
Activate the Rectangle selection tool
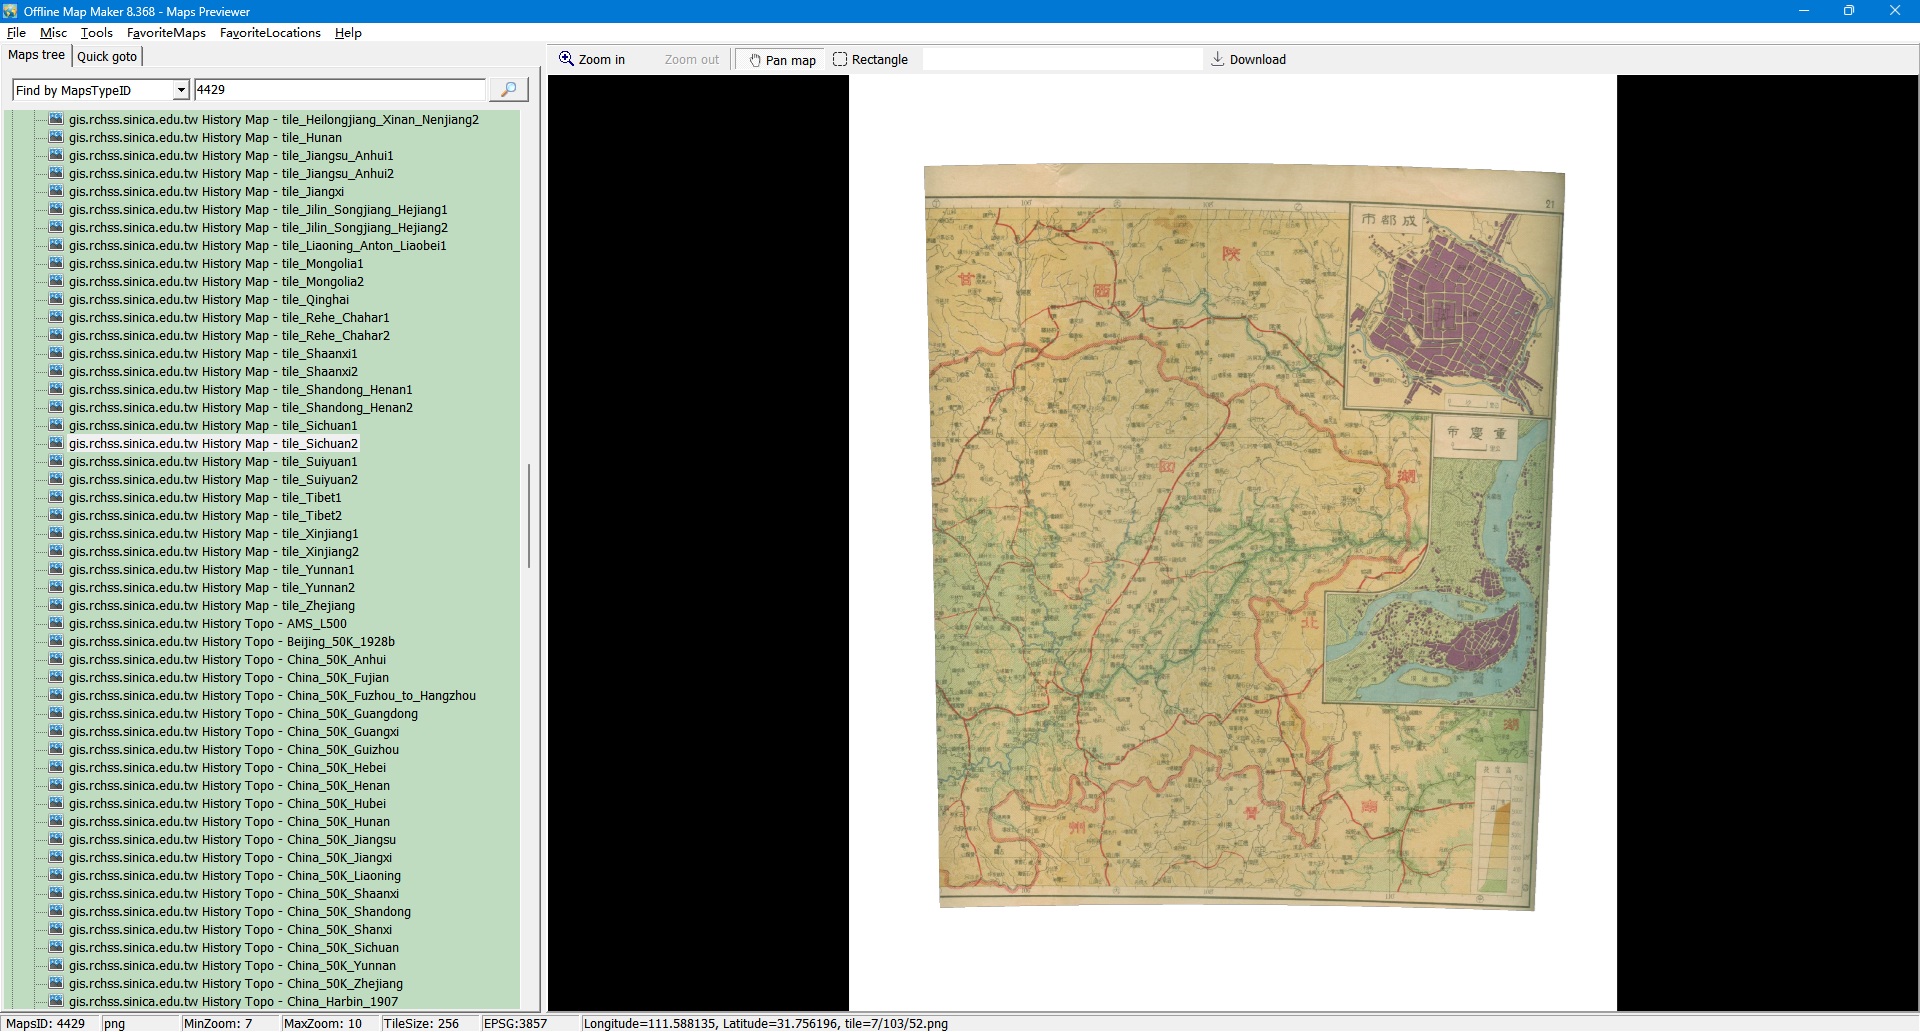tap(870, 60)
